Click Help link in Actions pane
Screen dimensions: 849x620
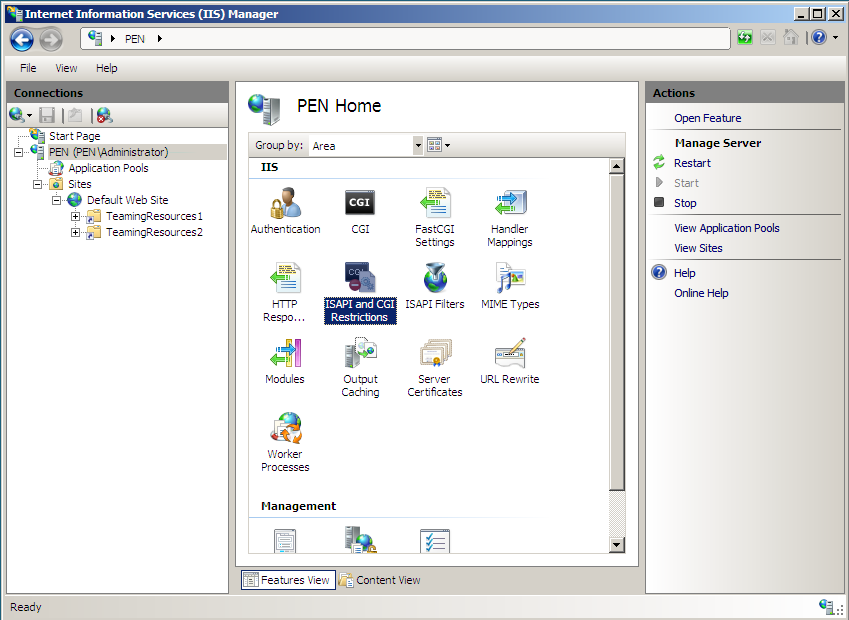click(684, 273)
